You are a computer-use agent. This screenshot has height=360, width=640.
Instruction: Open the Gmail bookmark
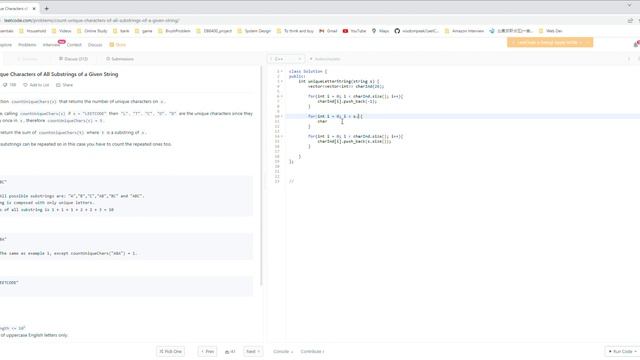[x=328, y=31]
